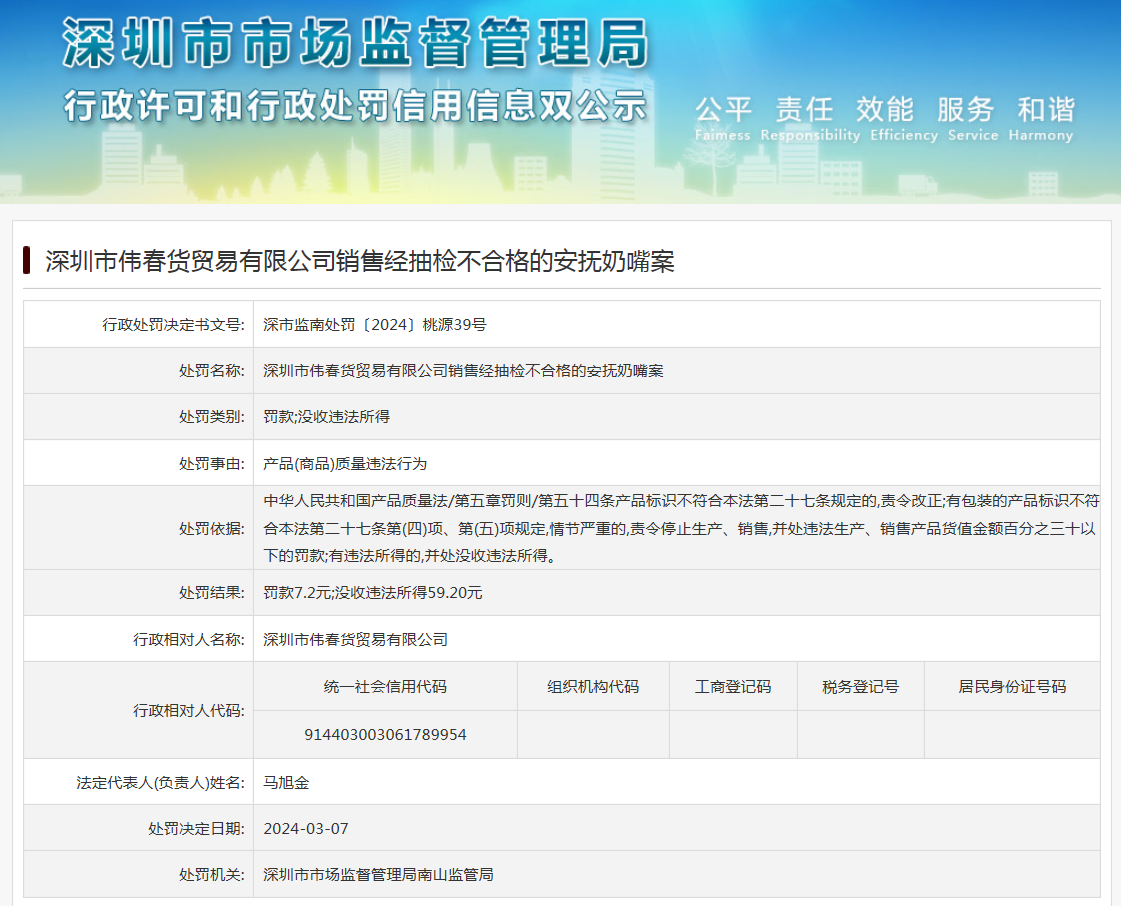The width and height of the screenshot is (1121, 906).
Task: Click the 处罚机关 value 南山监管局
Action: [378, 874]
